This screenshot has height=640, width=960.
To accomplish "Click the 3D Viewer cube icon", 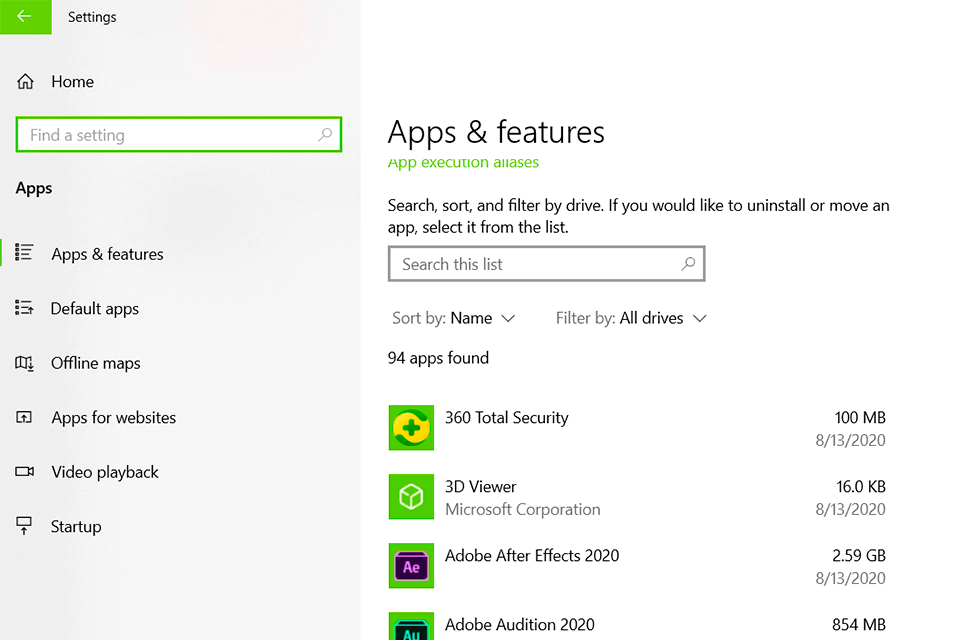I will click(x=411, y=497).
